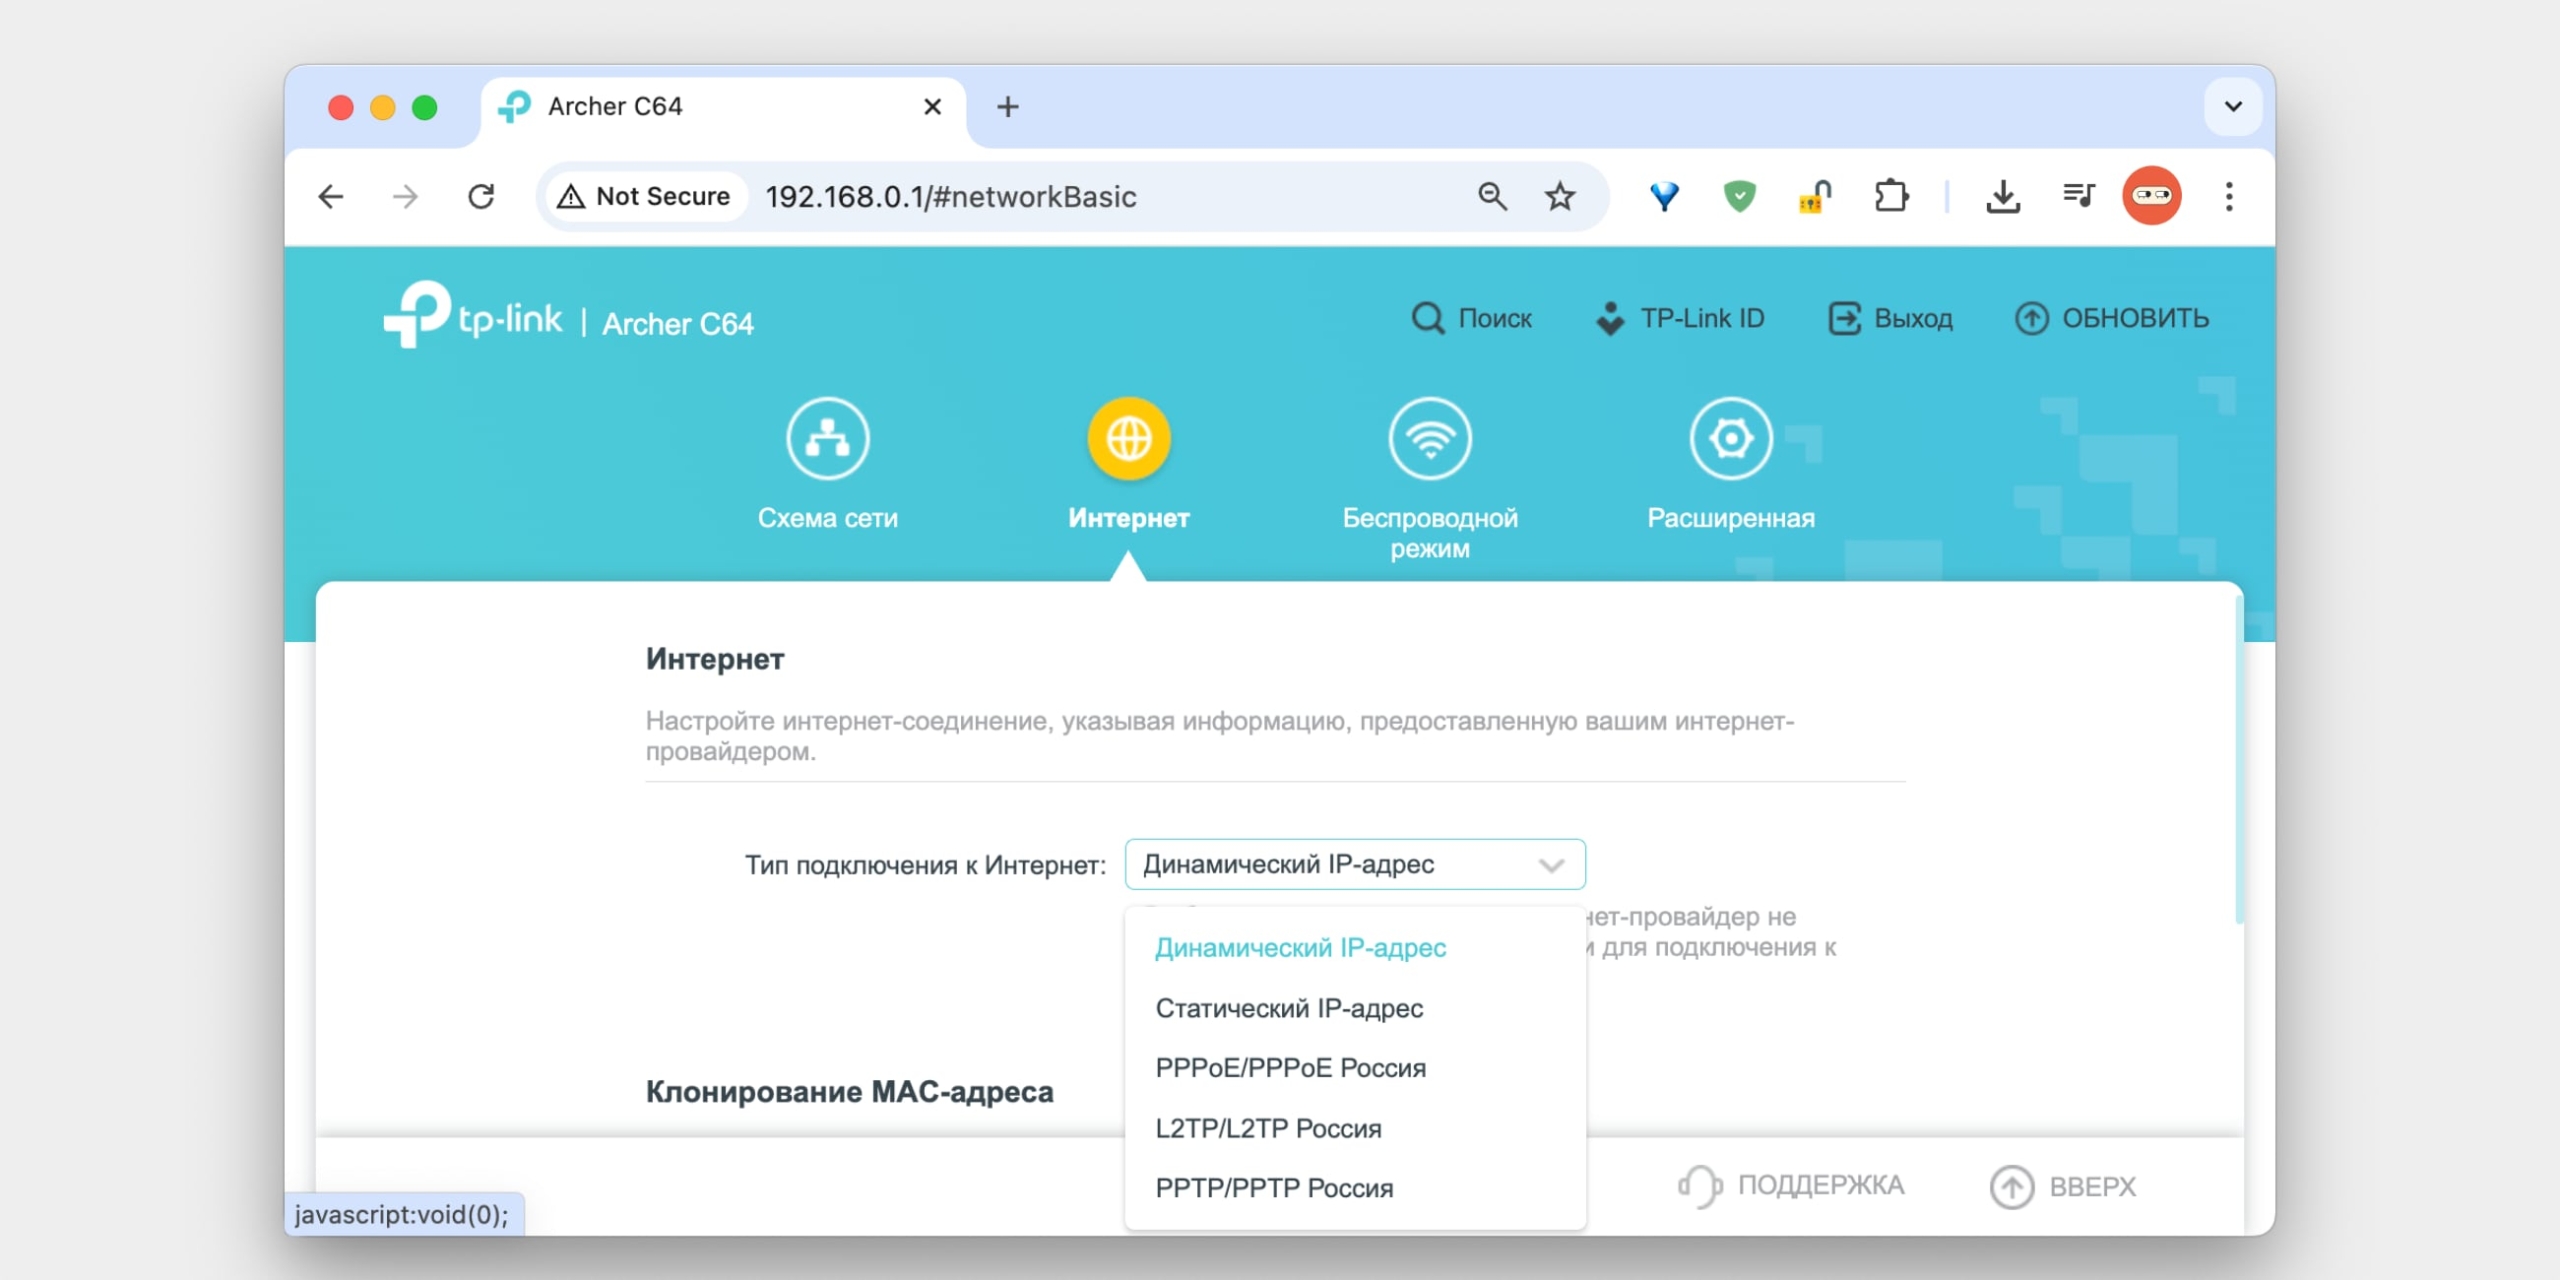Click the Поиск magnifier in the router header
This screenshot has width=2560, height=1280.
click(x=1427, y=318)
